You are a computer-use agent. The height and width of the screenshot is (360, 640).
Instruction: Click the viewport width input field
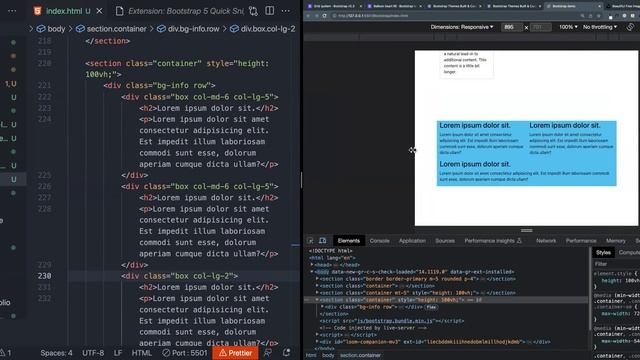pos(511,27)
